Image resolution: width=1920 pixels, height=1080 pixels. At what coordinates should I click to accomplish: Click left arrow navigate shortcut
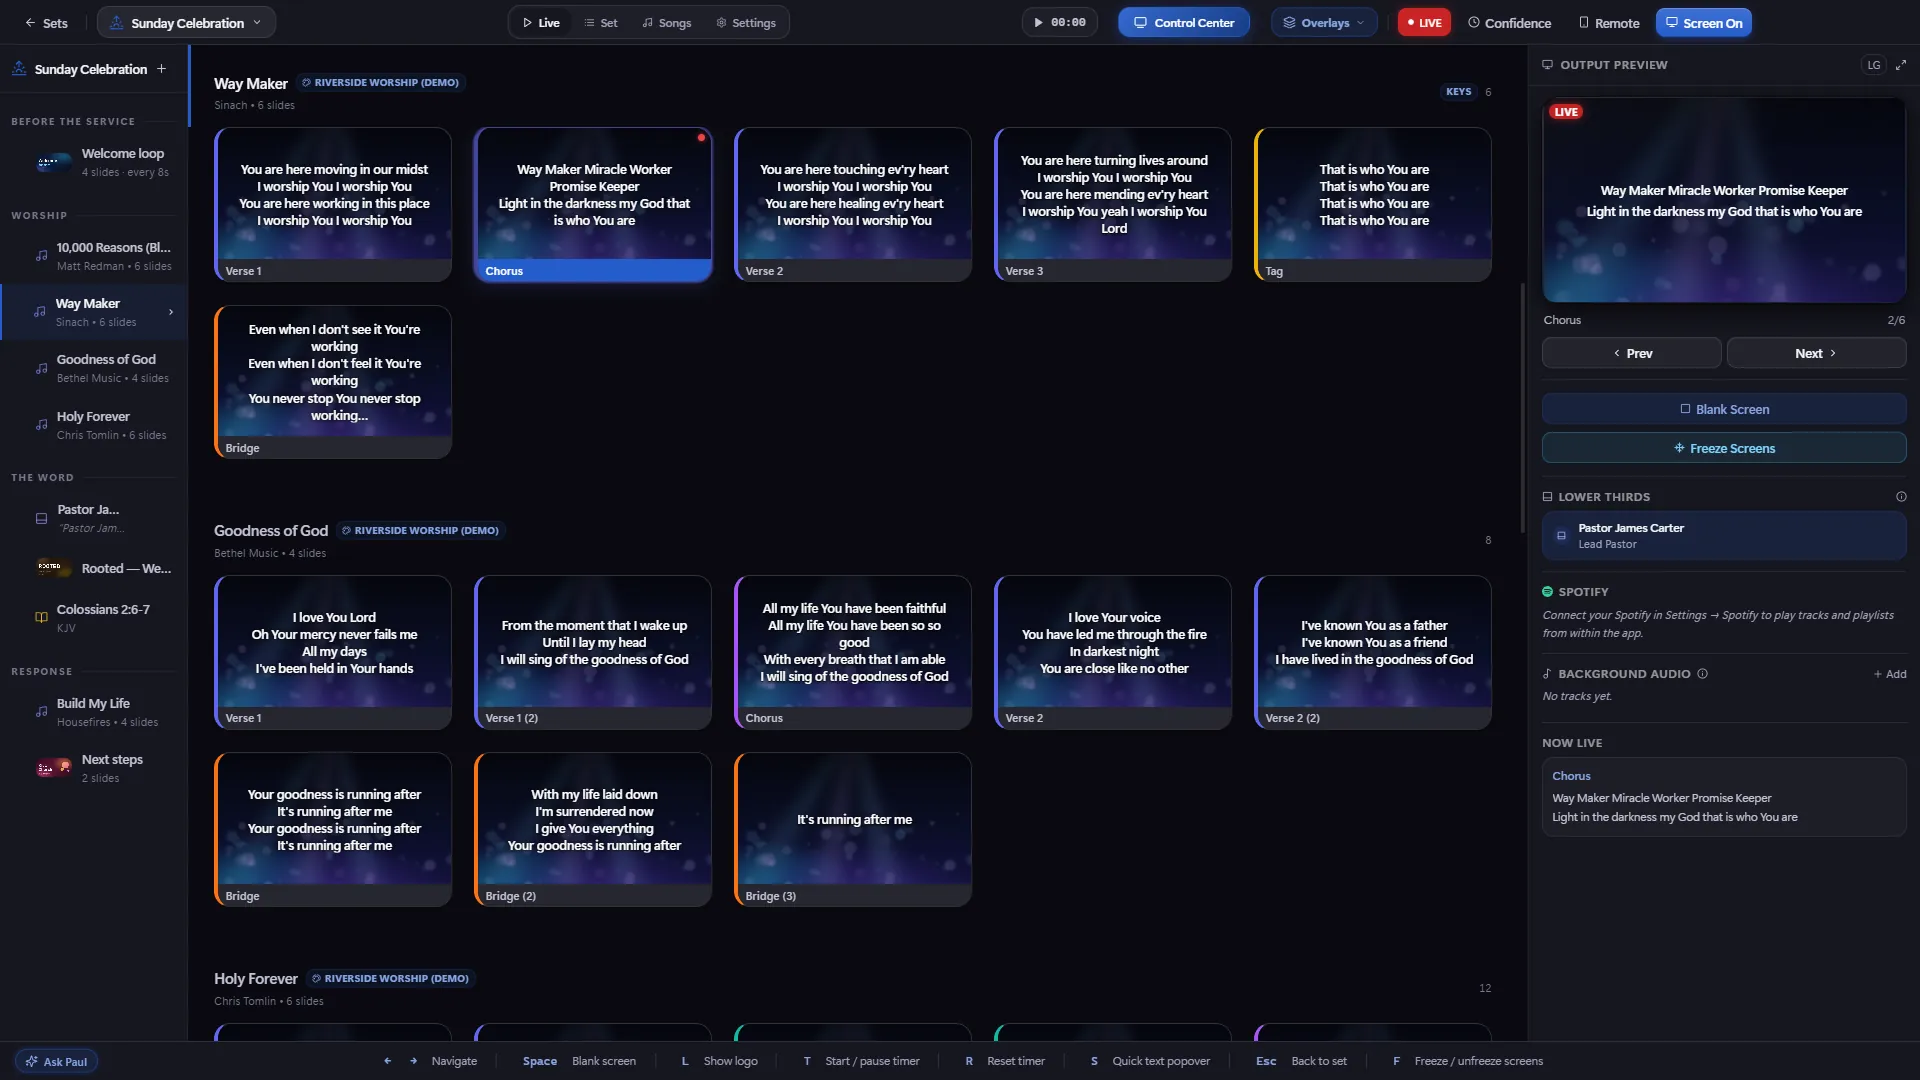point(388,1061)
